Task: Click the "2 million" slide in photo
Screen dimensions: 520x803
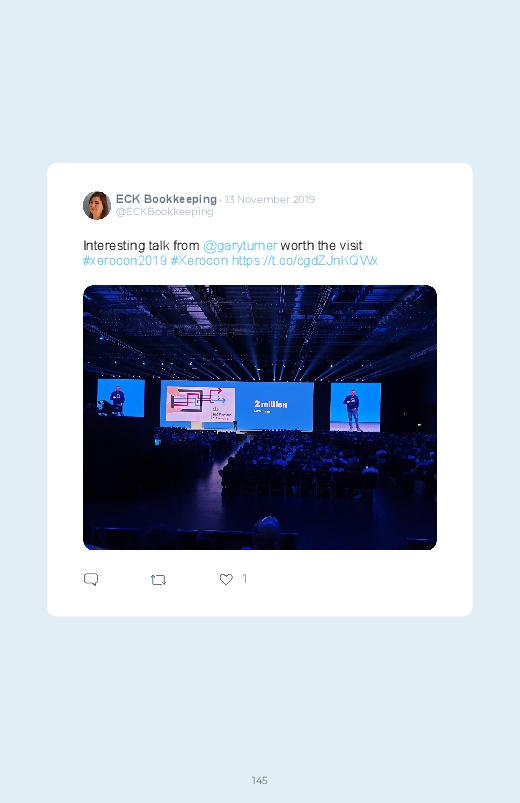Action: pos(271,405)
